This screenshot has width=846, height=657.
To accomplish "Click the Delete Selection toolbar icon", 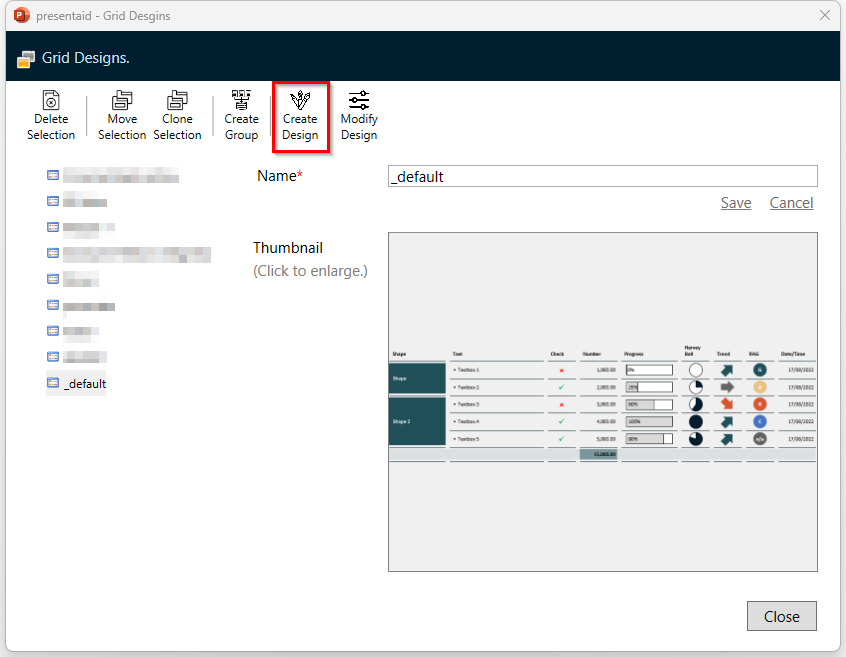I will click(51, 100).
